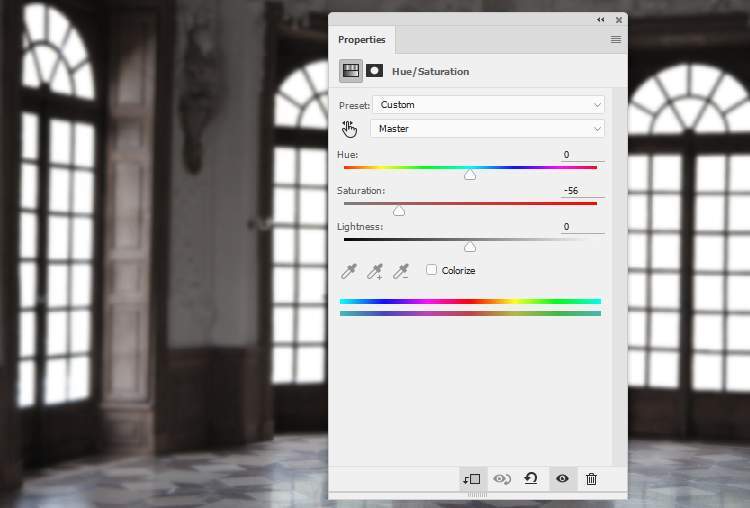Click the panel bottom resize grip

coord(477,495)
